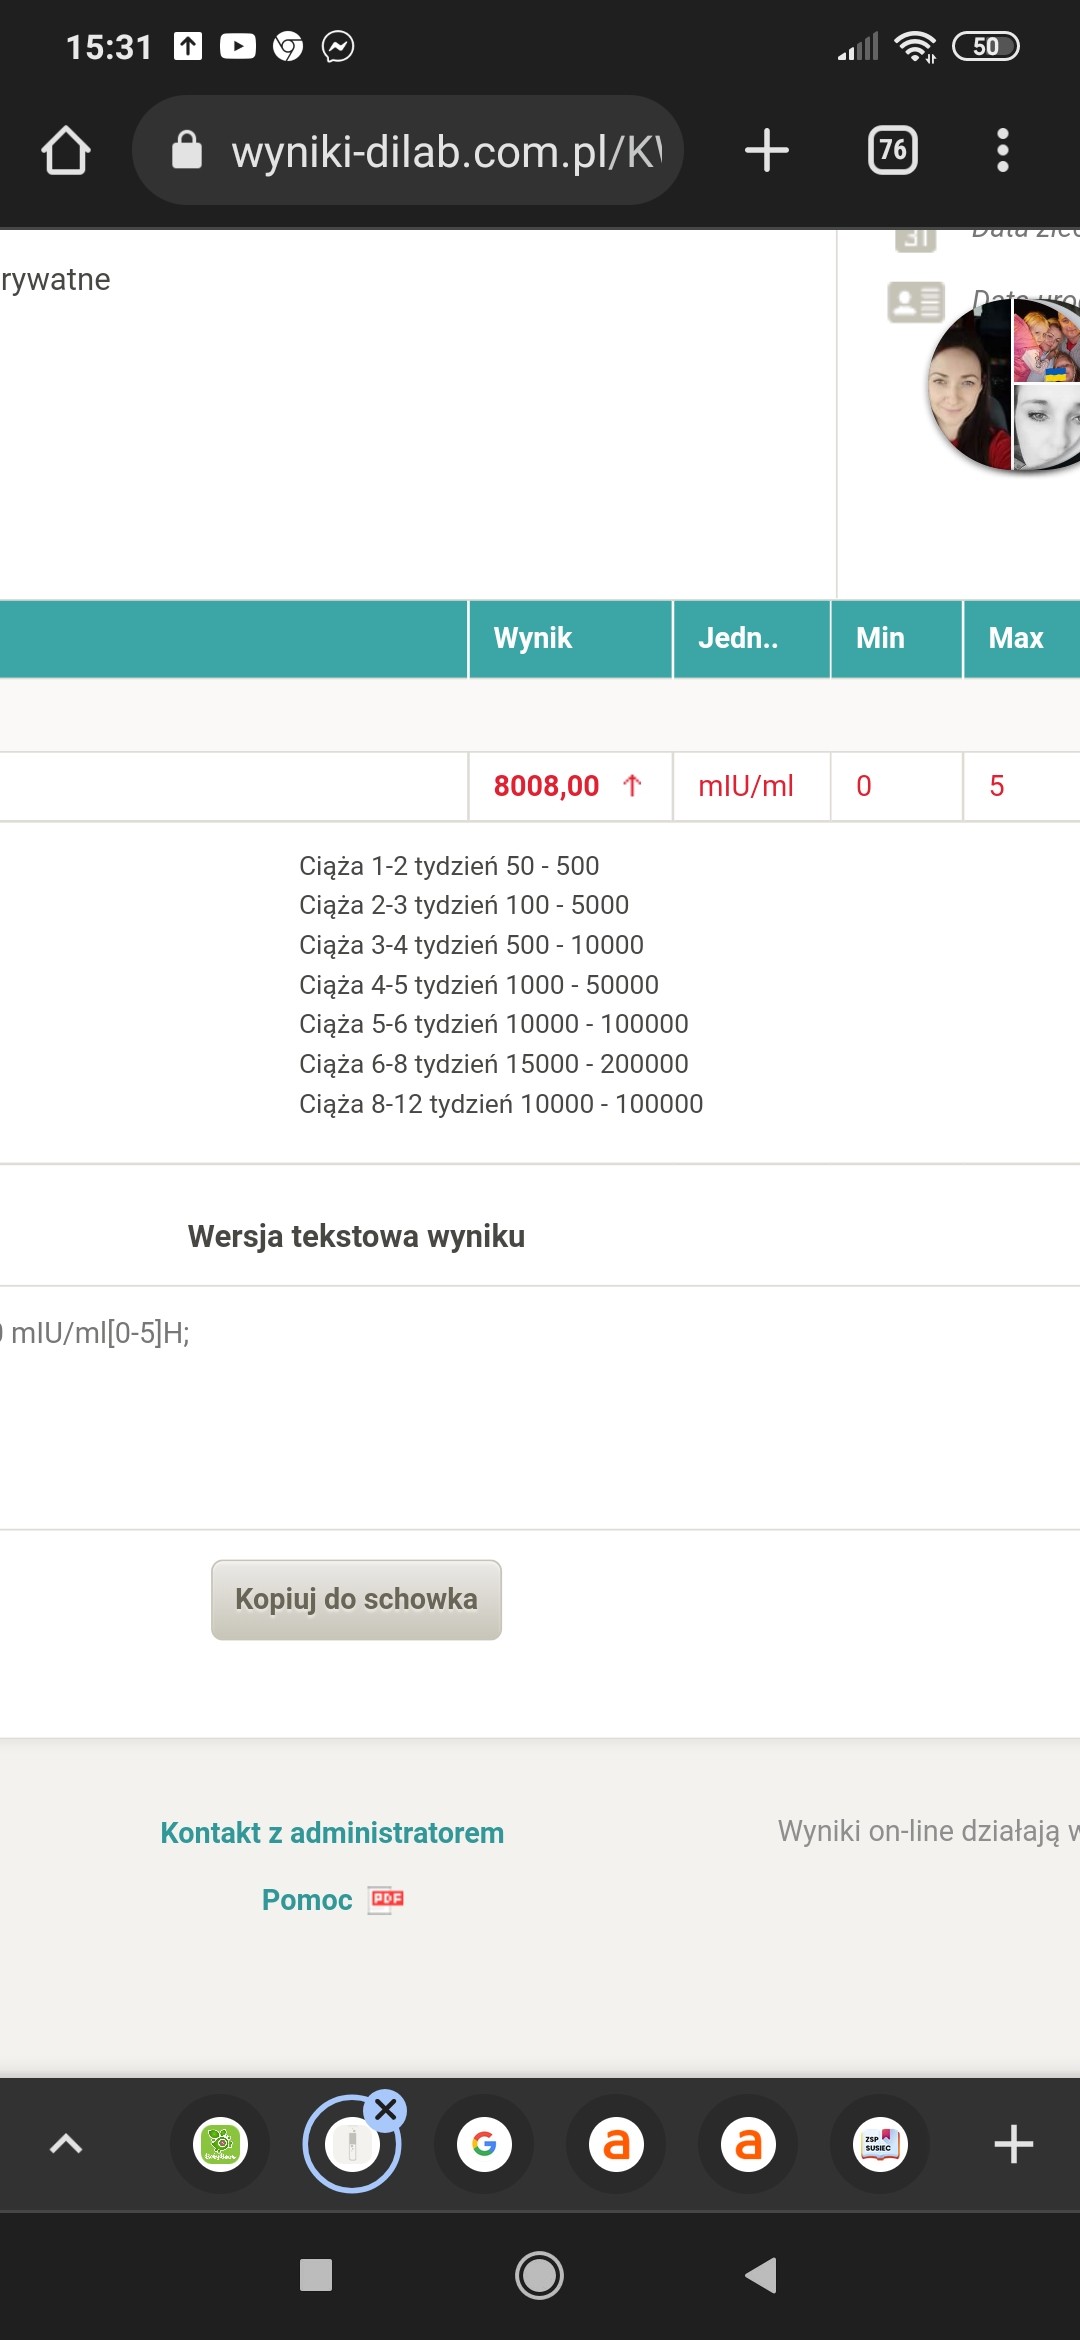Click the PDF icon beside Pomoc
Viewport: 1080px width, 2340px height.
pyautogui.click(x=386, y=1899)
